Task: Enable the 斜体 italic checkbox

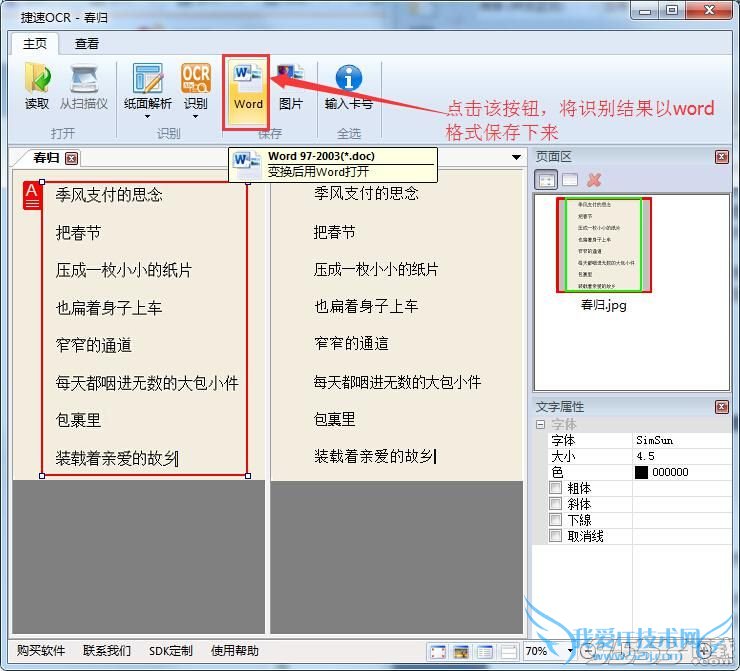Action: coord(555,504)
